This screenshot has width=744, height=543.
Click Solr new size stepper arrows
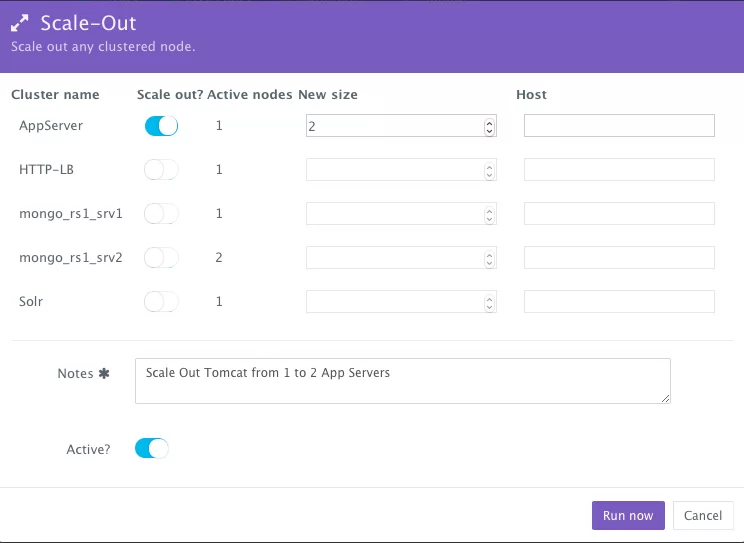click(x=489, y=302)
